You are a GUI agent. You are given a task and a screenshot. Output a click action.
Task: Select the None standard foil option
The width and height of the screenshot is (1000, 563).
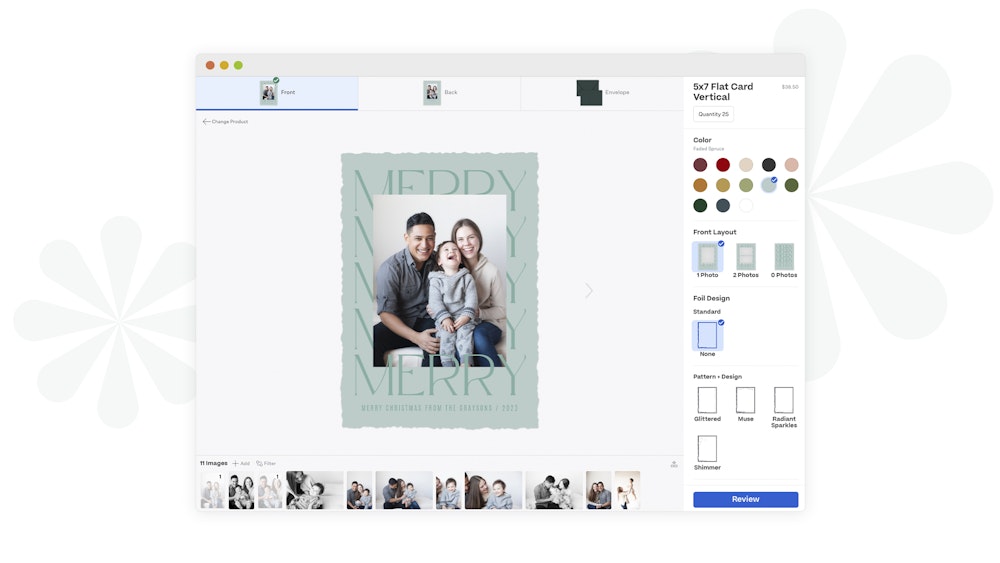click(707, 335)
